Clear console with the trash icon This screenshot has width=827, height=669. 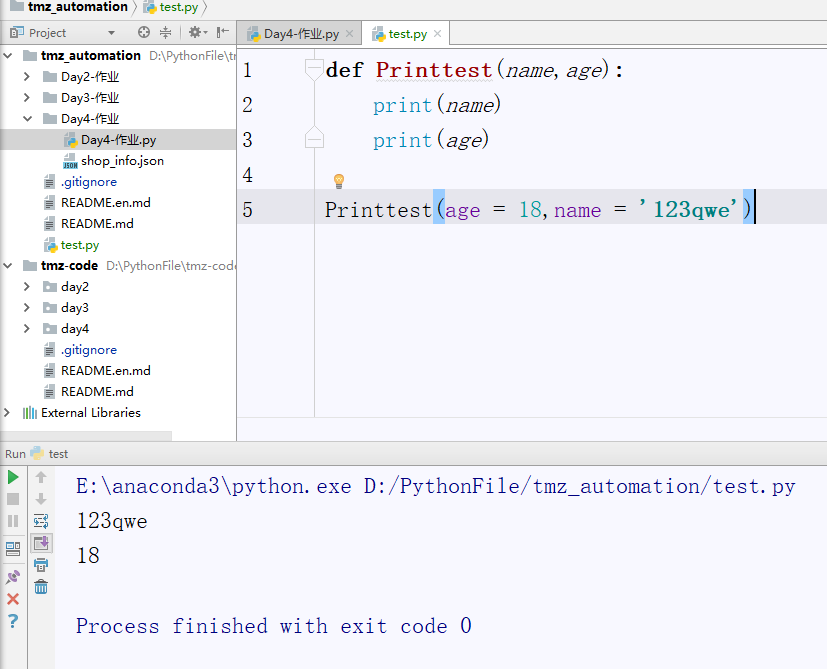pos(41,587)
